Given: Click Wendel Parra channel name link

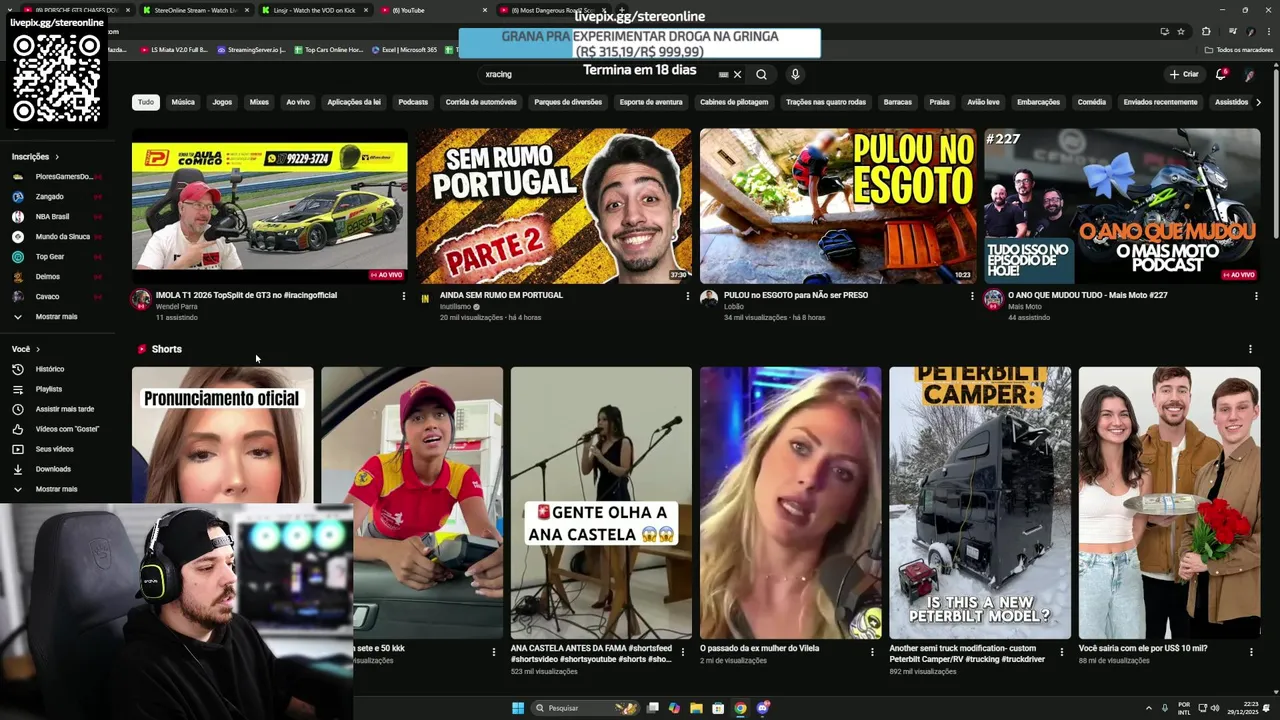Looking at the screenshot, I should click(176, 307).
